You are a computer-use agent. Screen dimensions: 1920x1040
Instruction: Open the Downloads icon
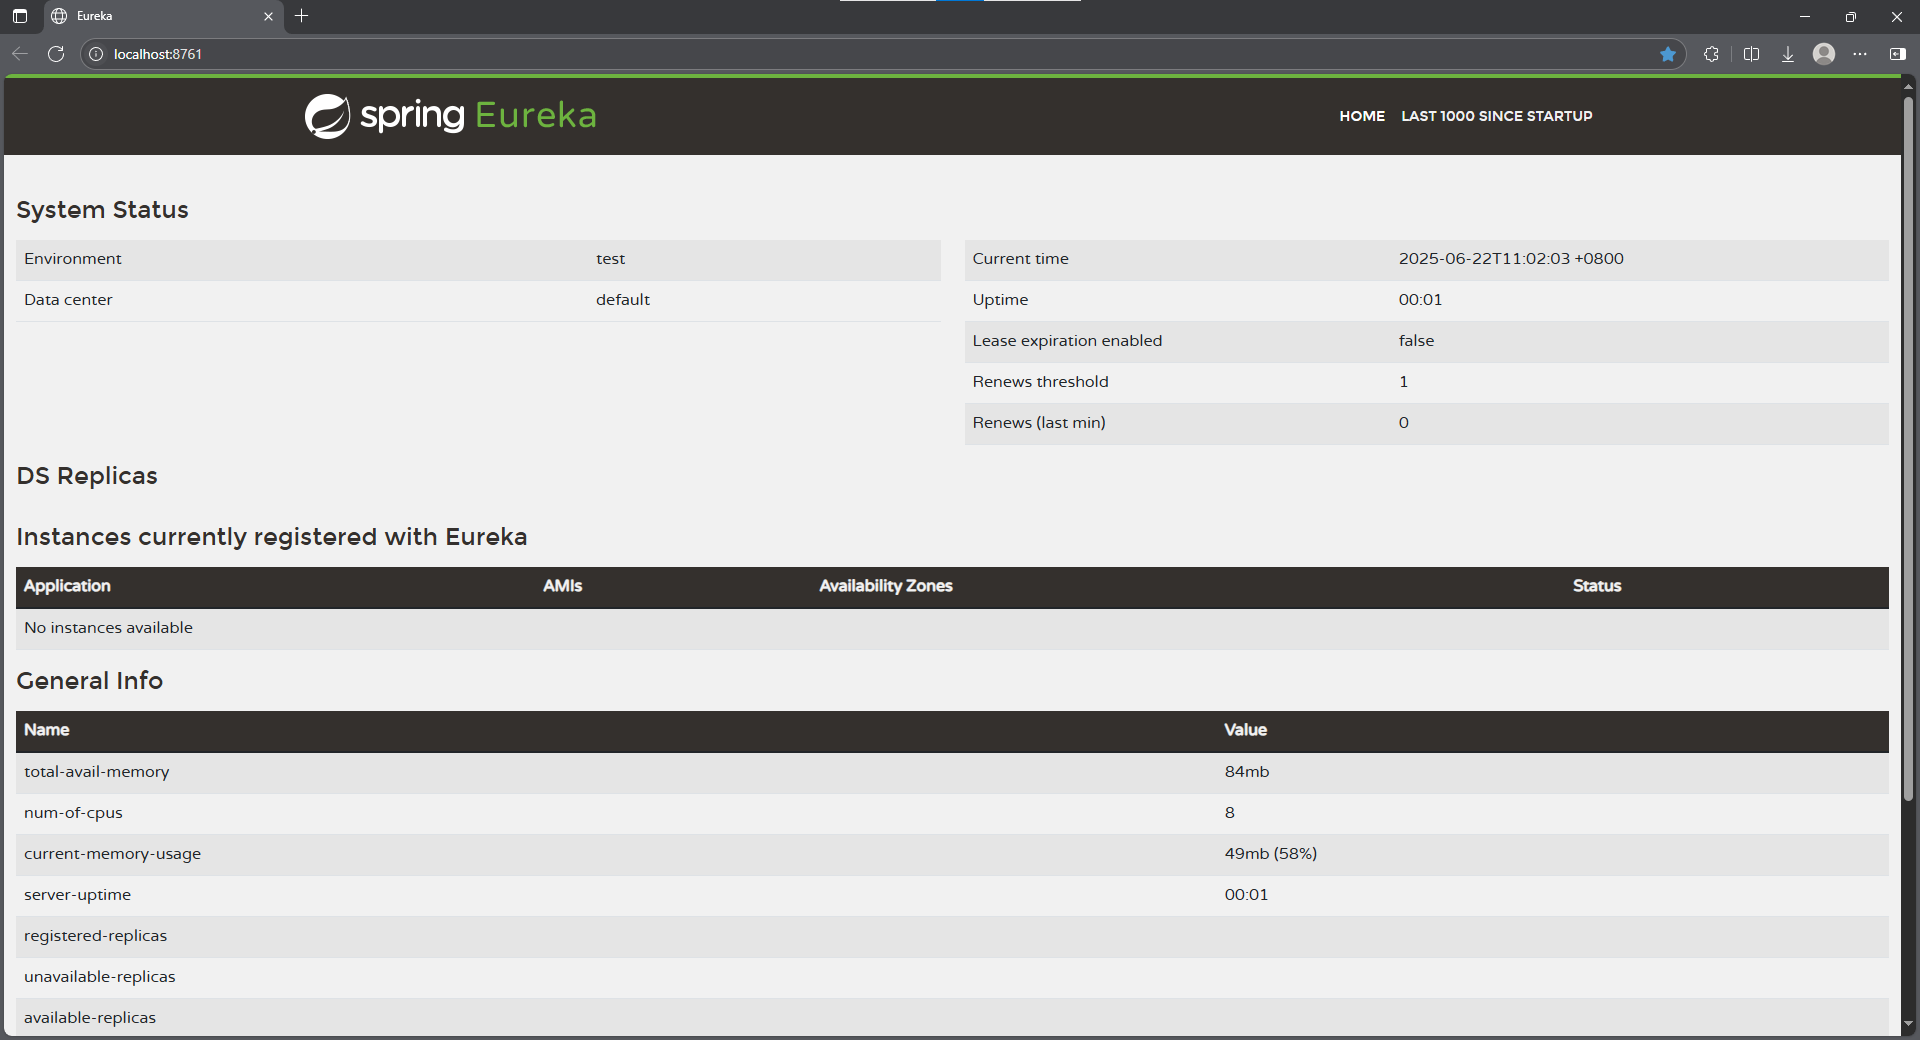[1788, 54]
